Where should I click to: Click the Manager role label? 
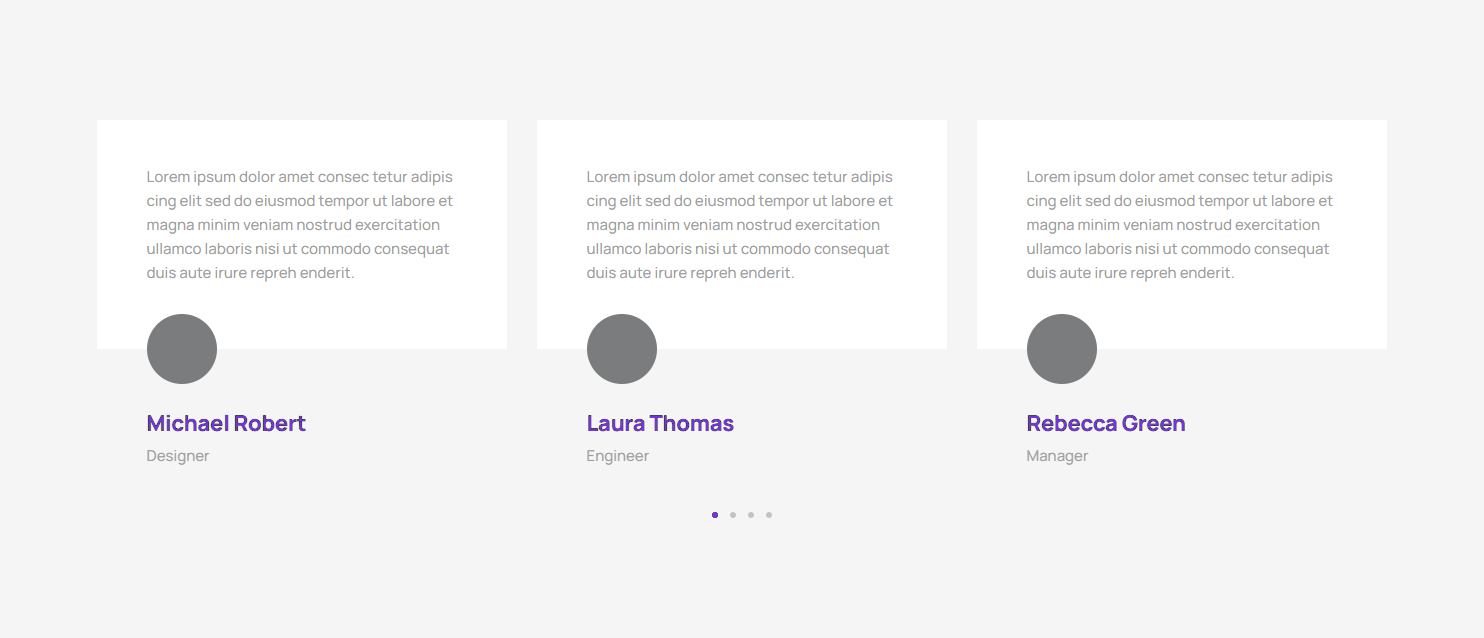coord(1057,456)
